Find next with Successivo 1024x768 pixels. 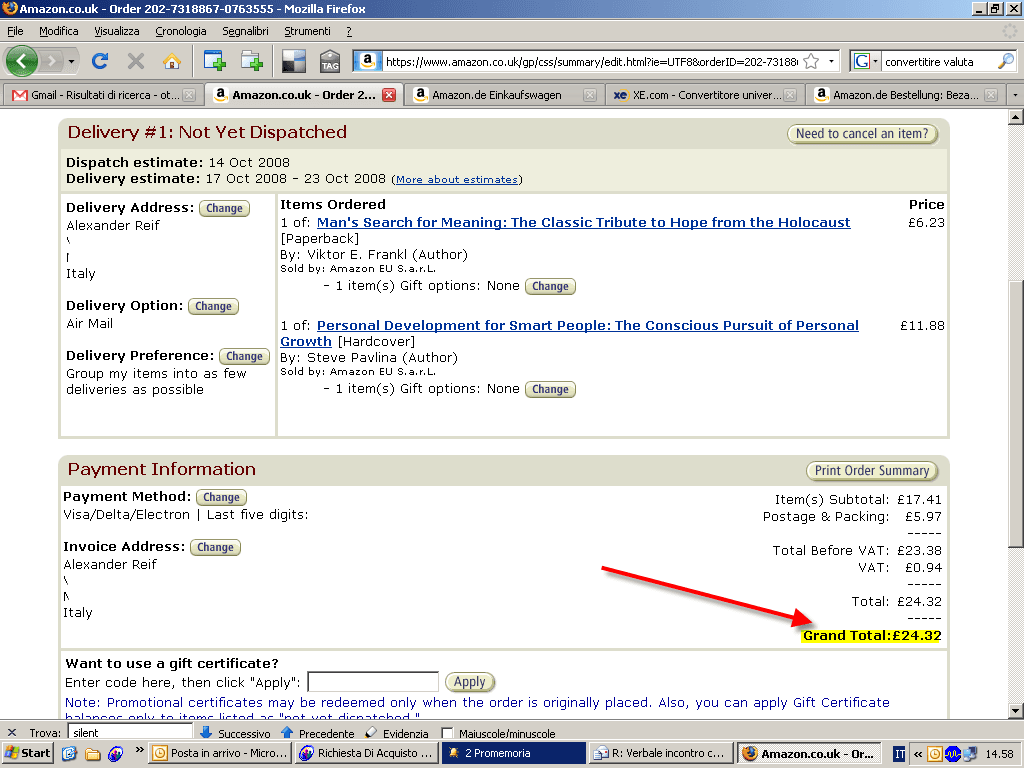[235, 733]
